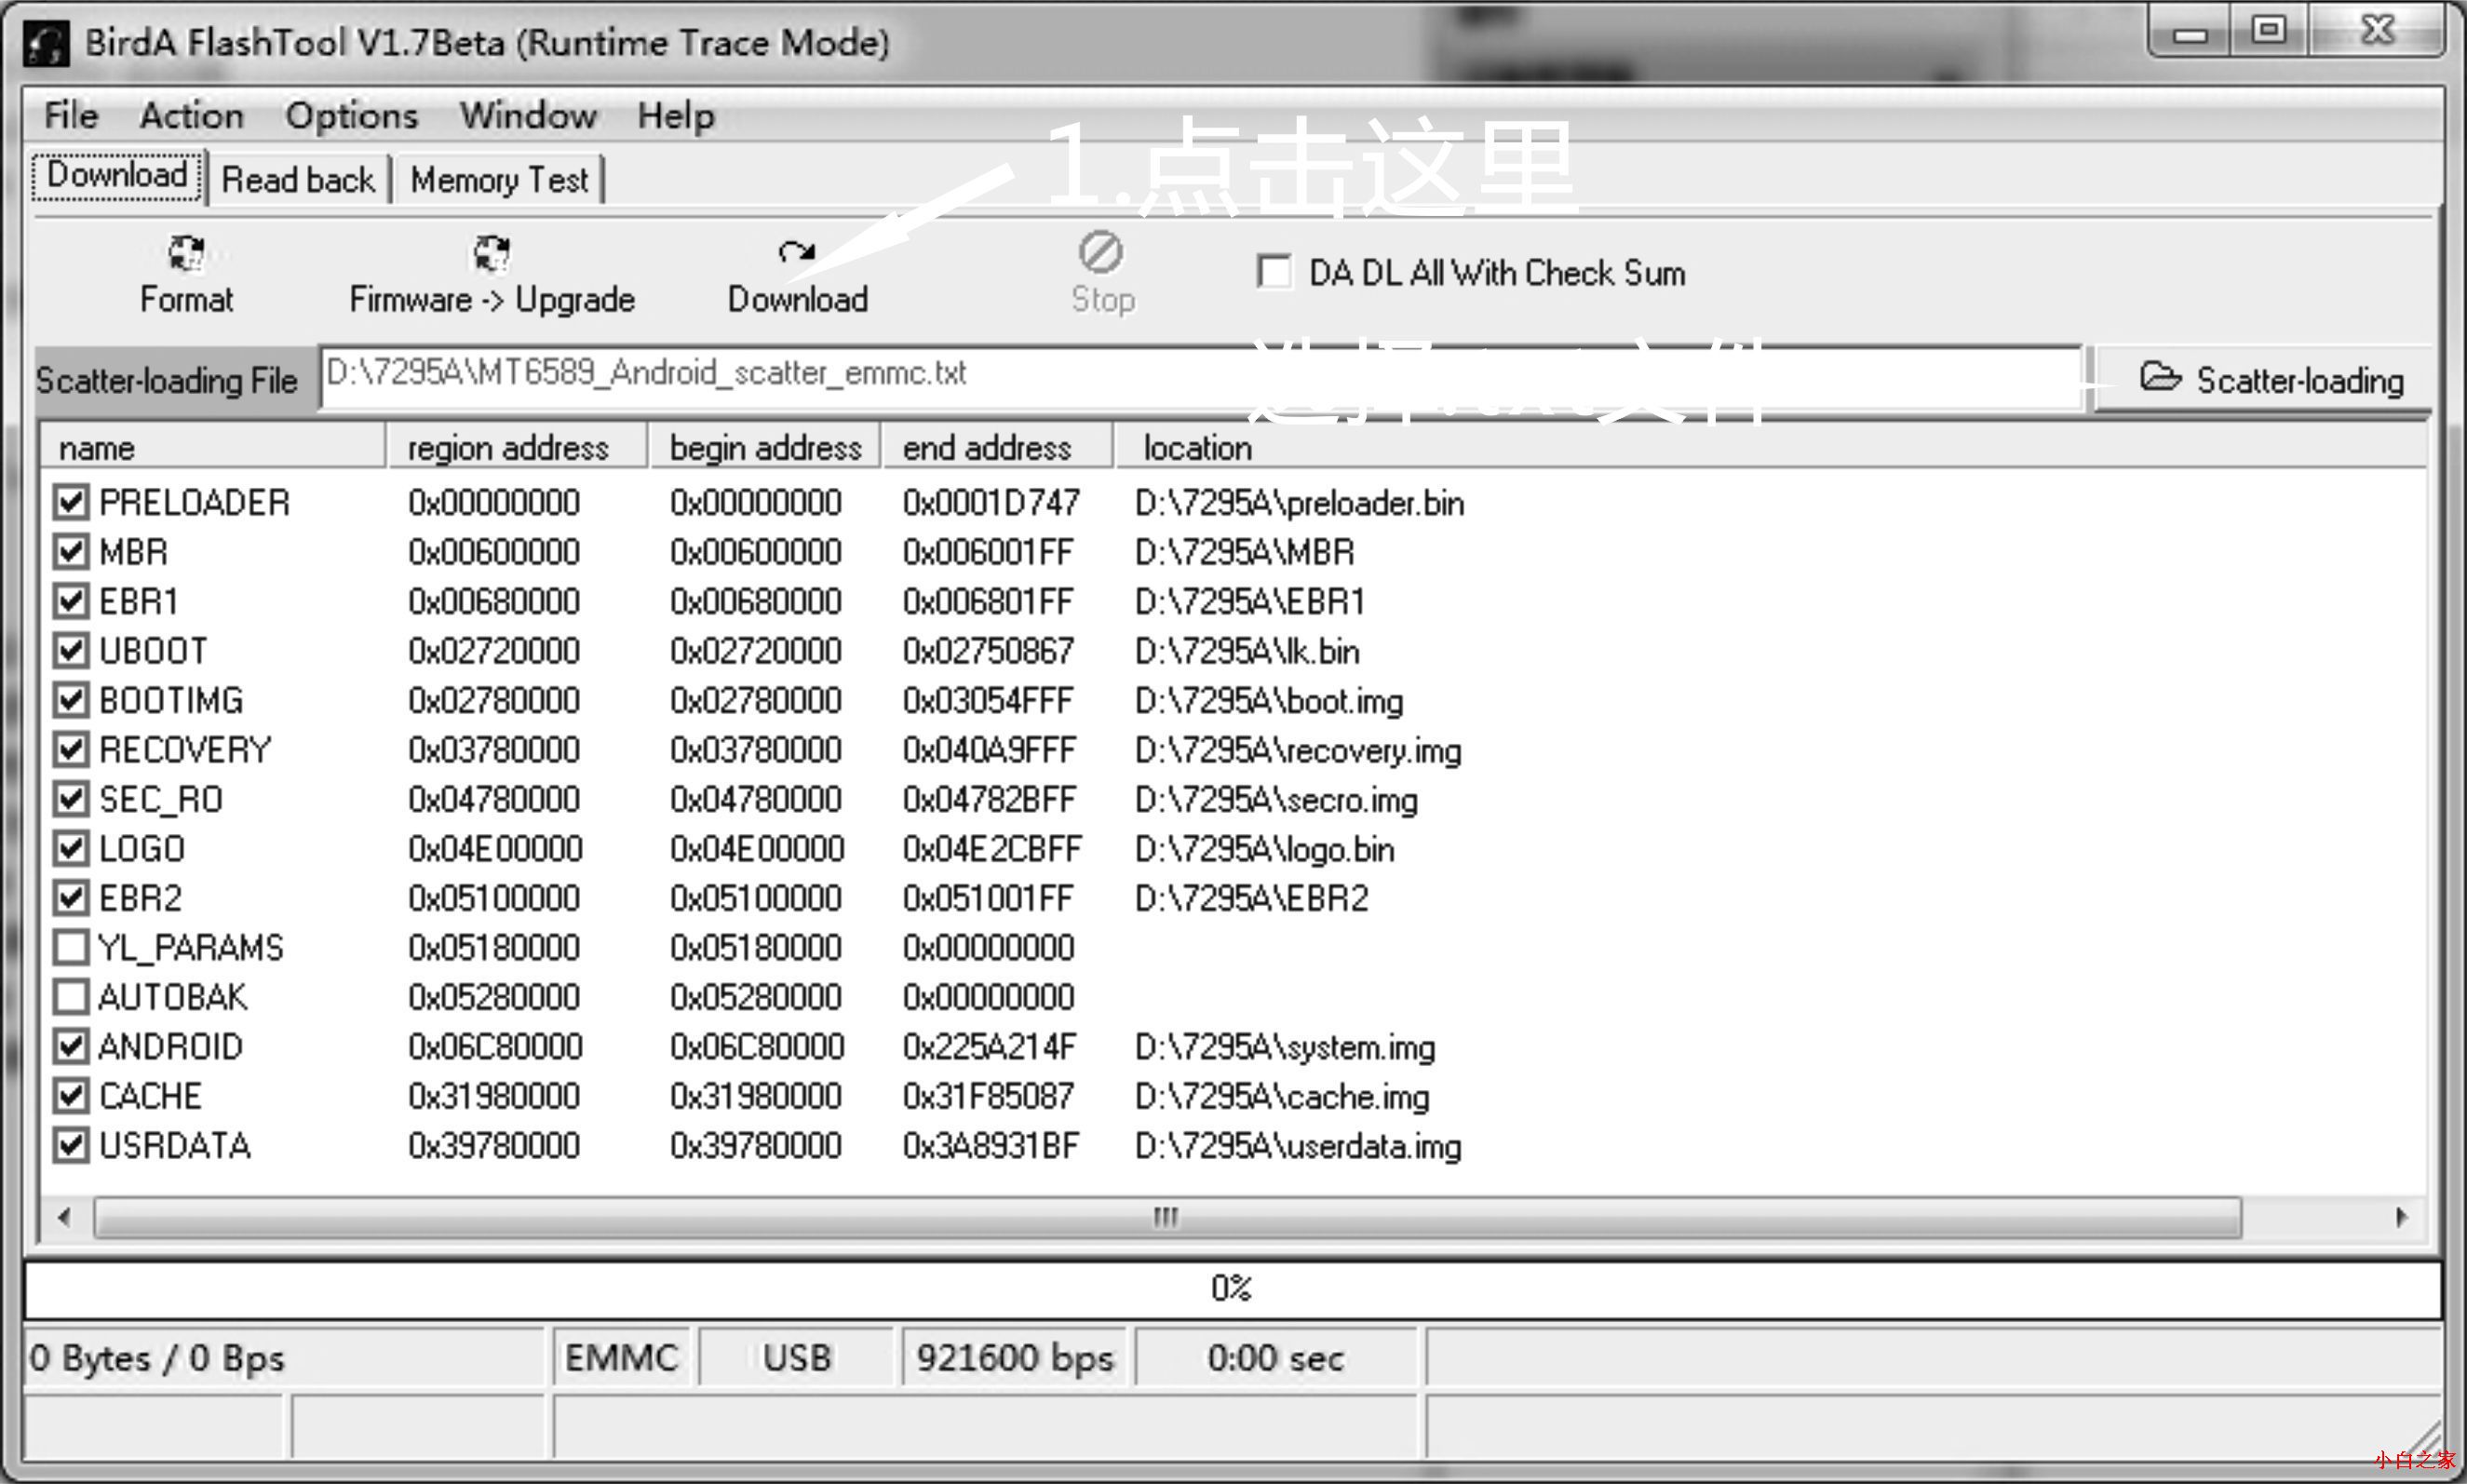This screenshot has width=2467, height=1484.
Task: Uncheck the CACHE partition checkbox
Action: click(x=71, y=1096)
